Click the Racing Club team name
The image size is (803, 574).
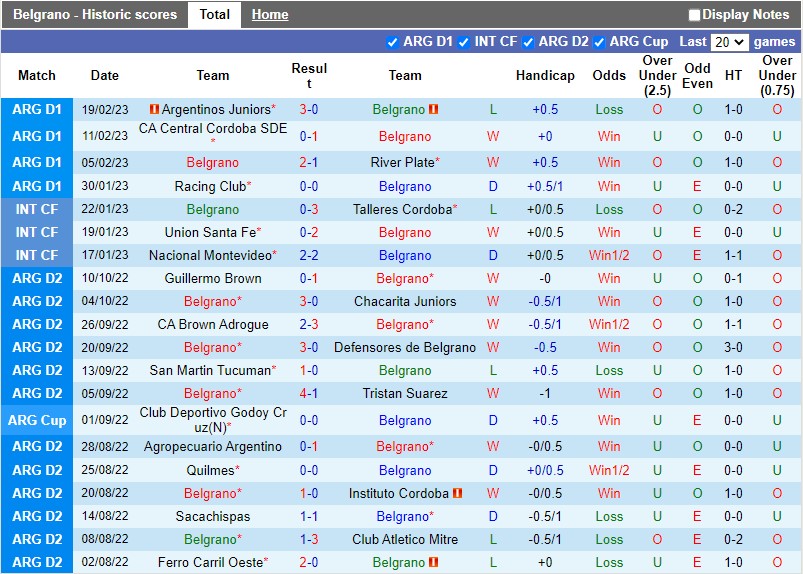click(209, 186)
